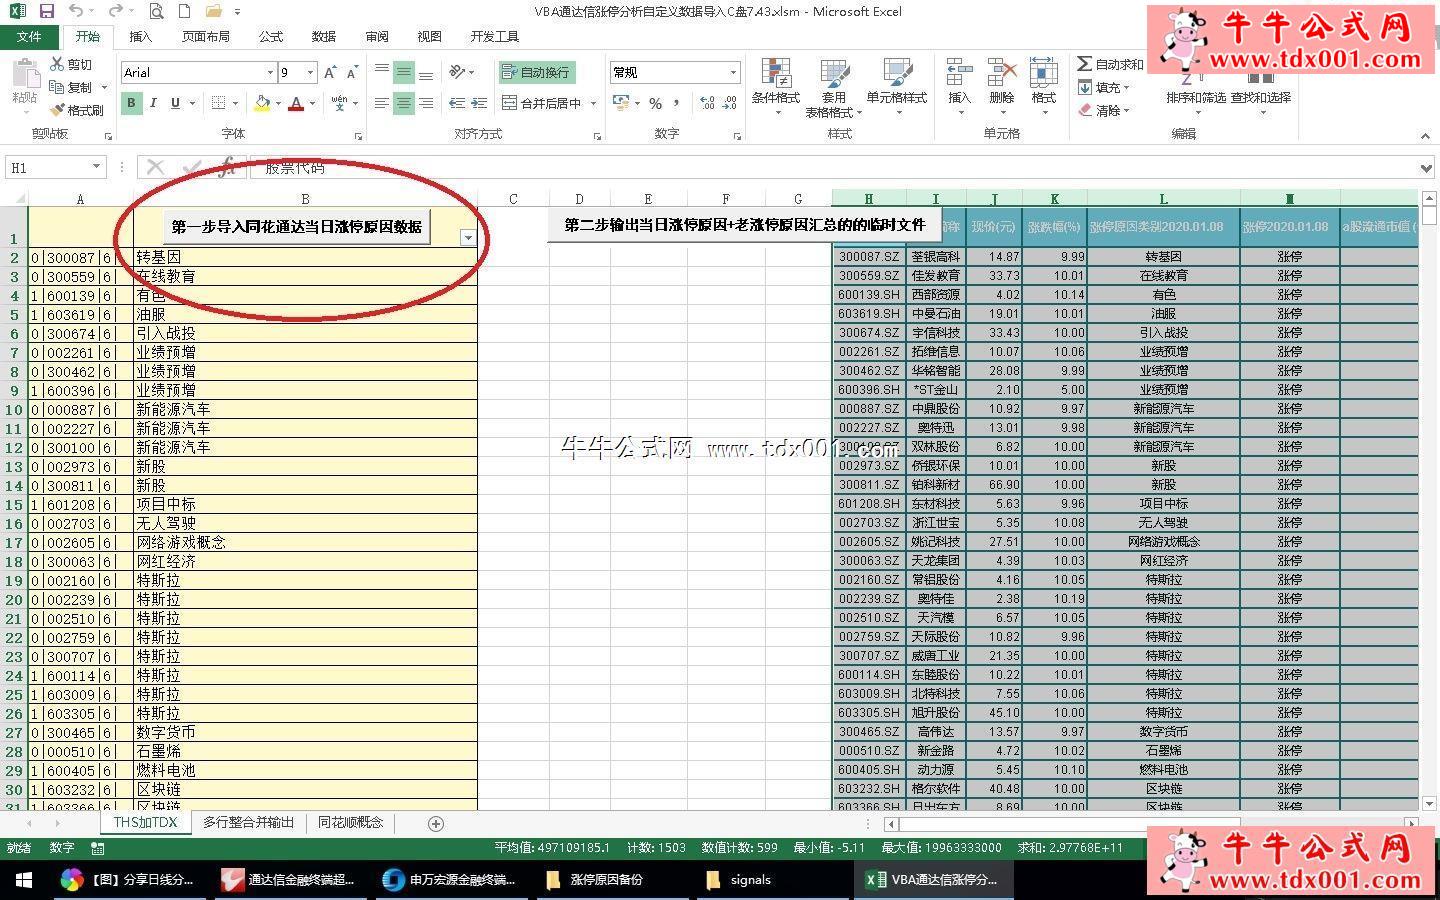Open format as table 套用表格格式
The height and width of the screenshot is (900, 1440).
[x=834, y=88]
